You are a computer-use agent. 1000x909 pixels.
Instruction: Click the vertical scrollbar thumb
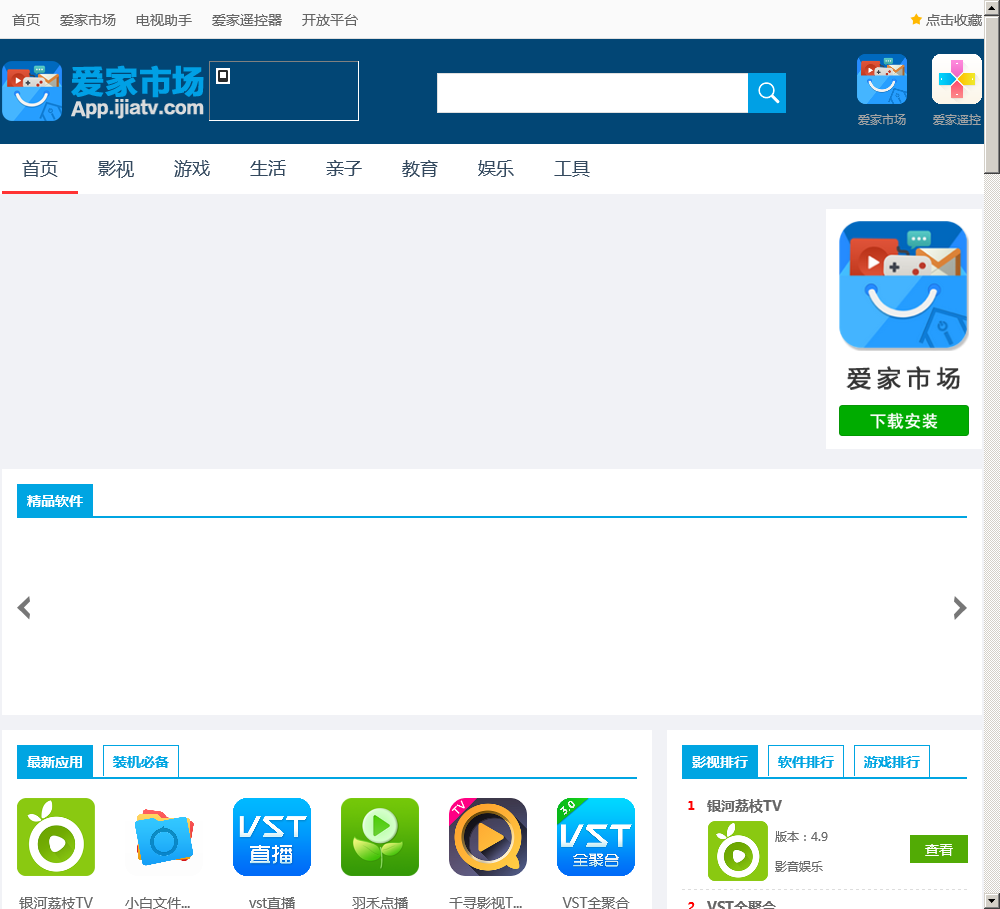[x=992, y=94]
